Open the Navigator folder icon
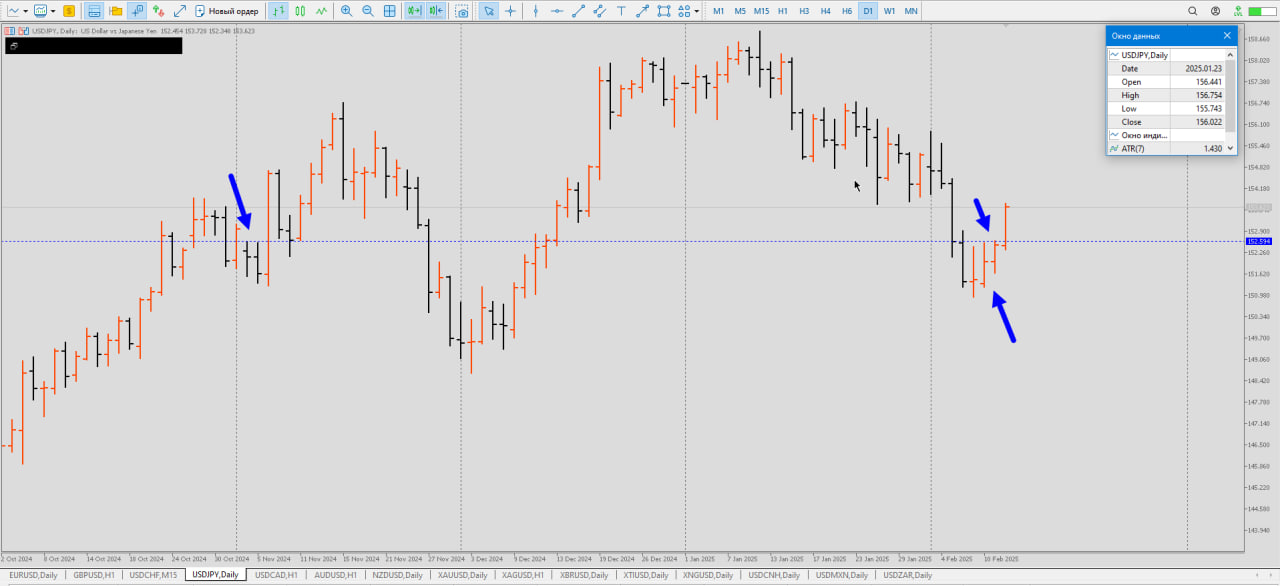The image size is (1280, 586). click(116, 11)
